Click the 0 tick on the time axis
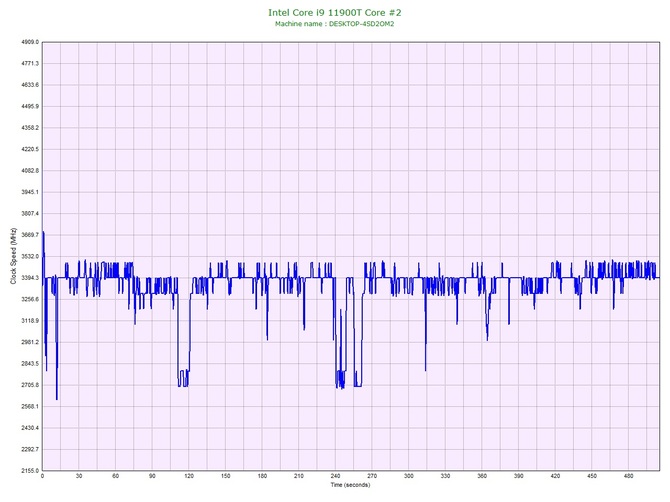 (42, 476)
